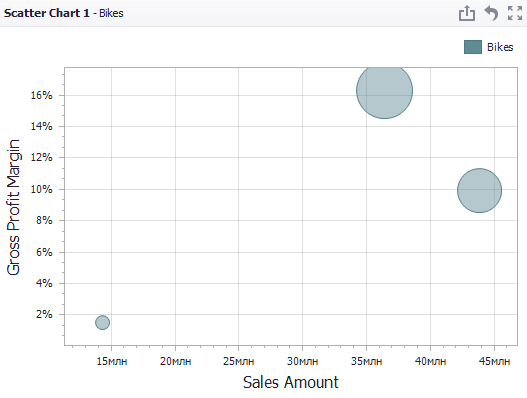Image resolution: width=527 pixels, height=398 pixels.
Task: Click the 10% y-axis label
Action: click(x=42, y=189)
